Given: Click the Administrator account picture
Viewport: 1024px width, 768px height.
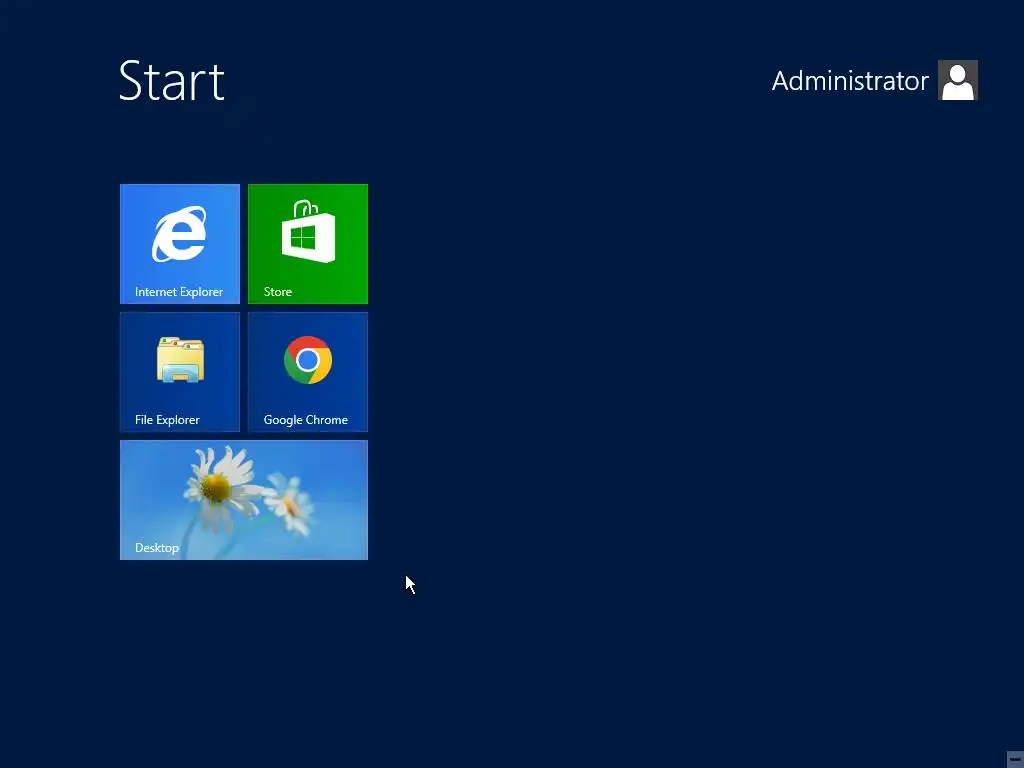Looking at the screenshot, I should tap(957, 80).
